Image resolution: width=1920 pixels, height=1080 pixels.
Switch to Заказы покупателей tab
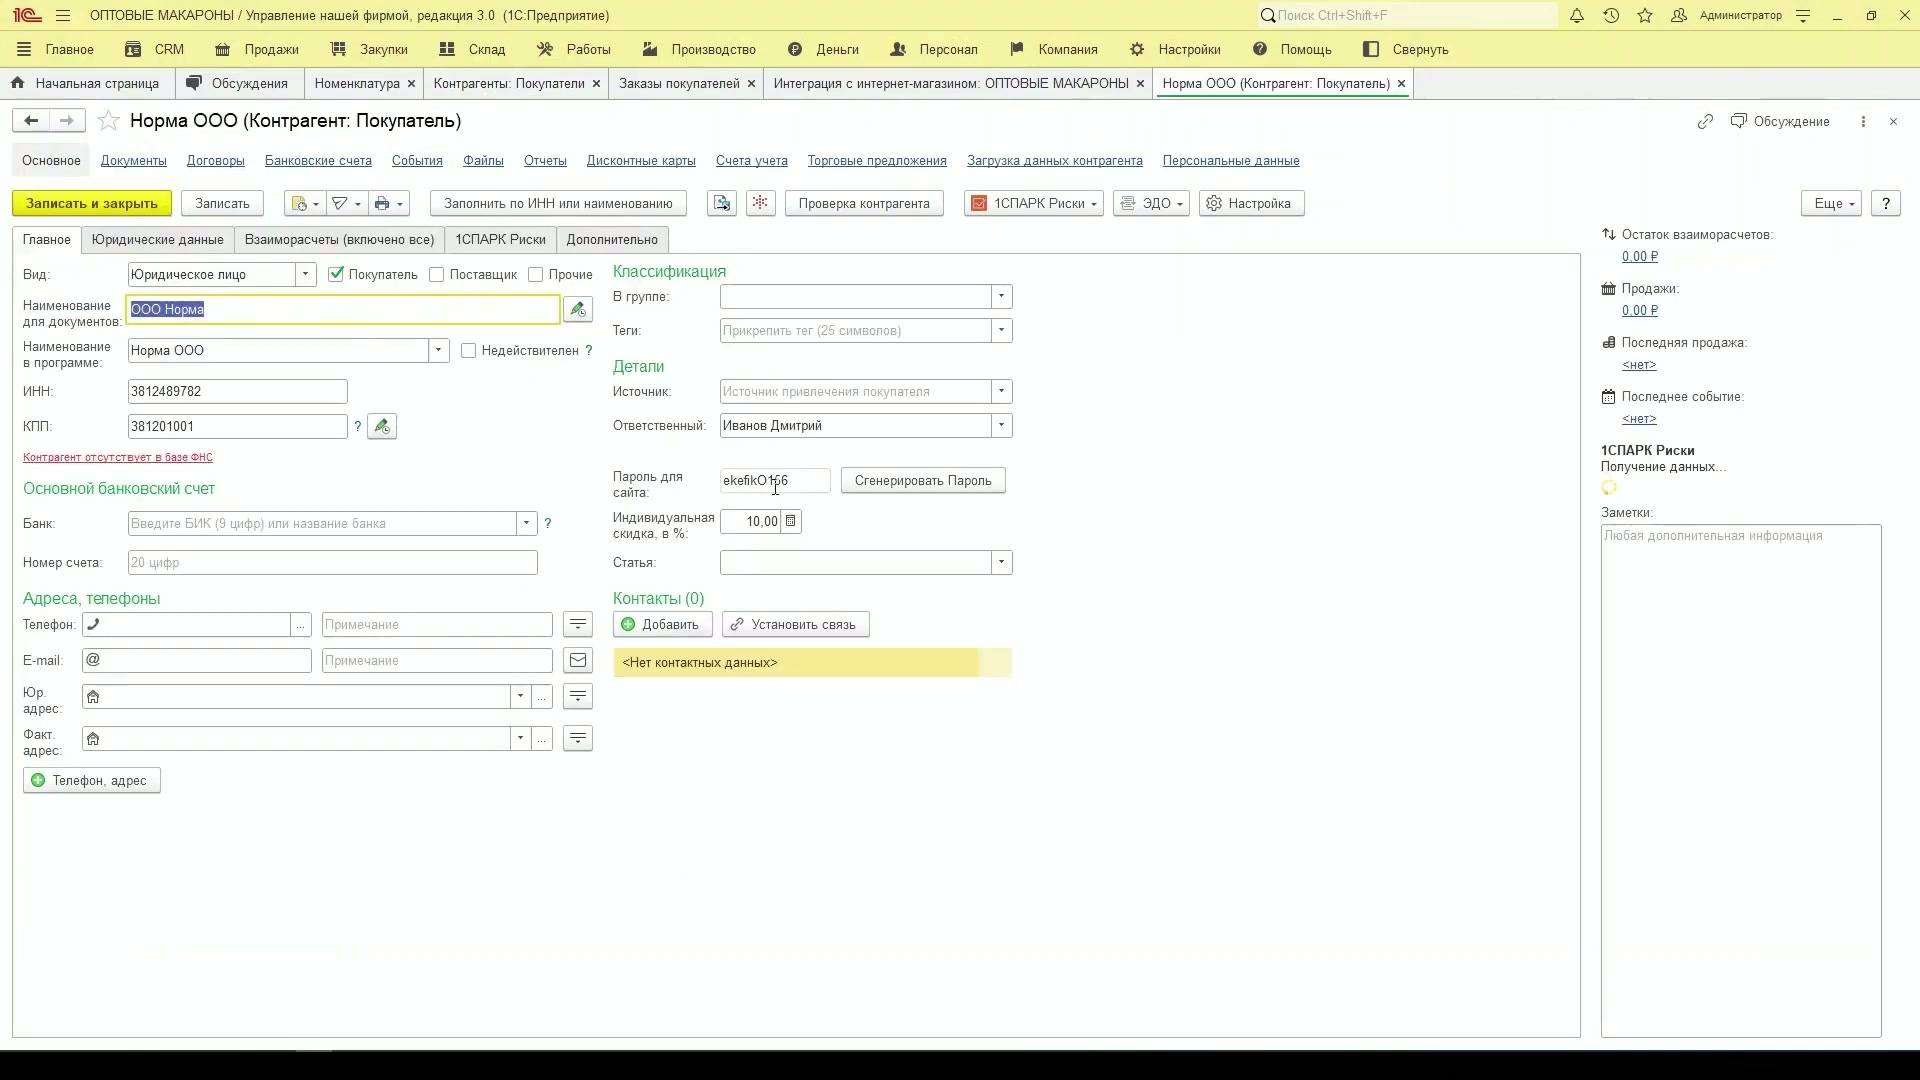(679, 83)
